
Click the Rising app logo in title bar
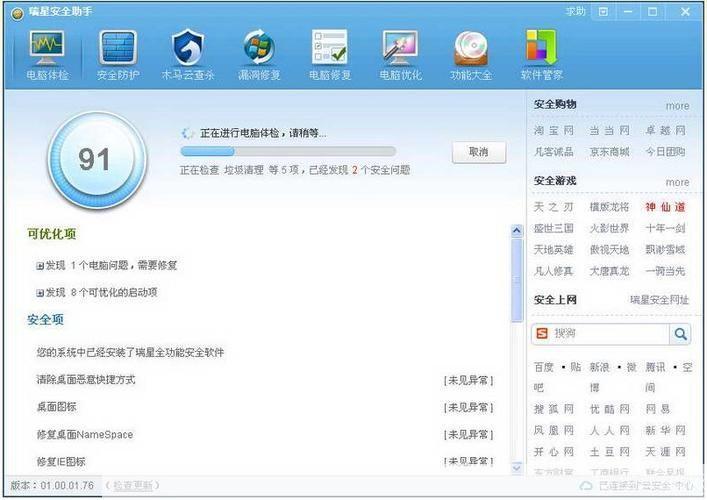[17, 14]
